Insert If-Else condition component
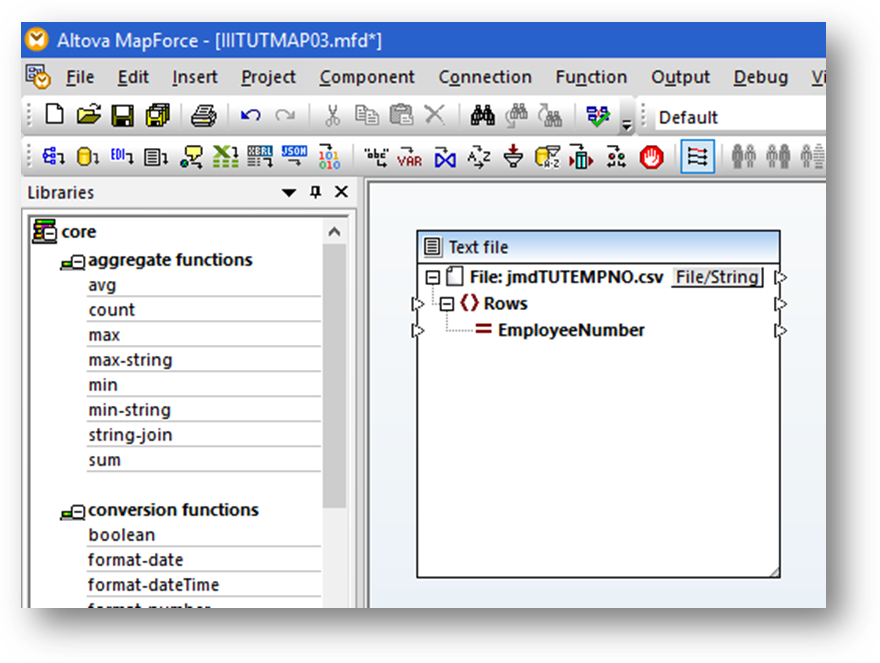 (616, 157)
